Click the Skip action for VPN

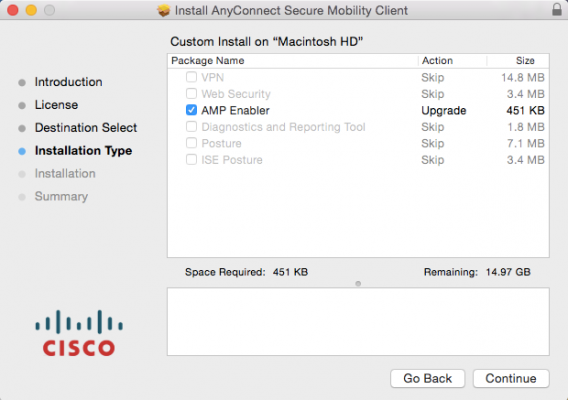[x=433, y=78]
